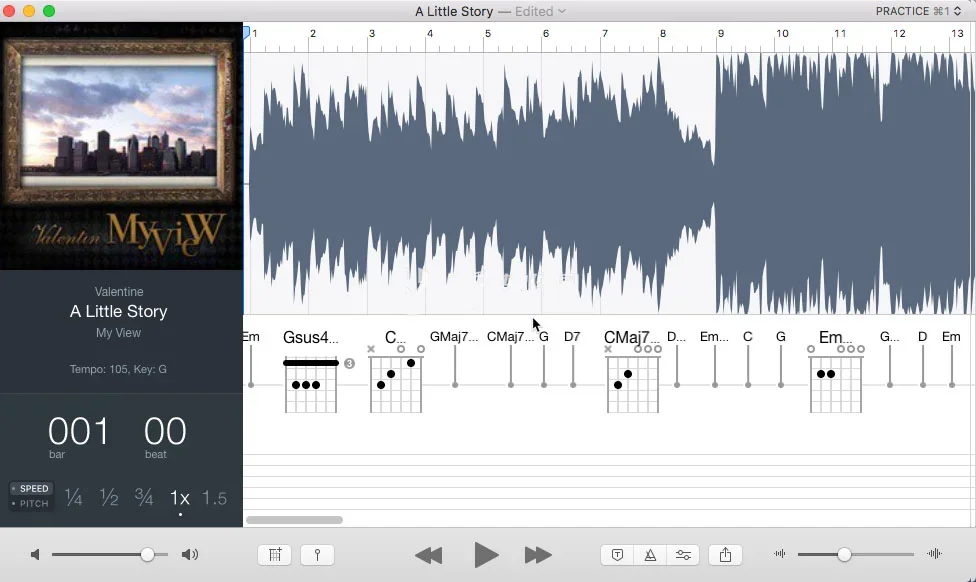
Task: Click the song title A Little Story
Action: 119,311
